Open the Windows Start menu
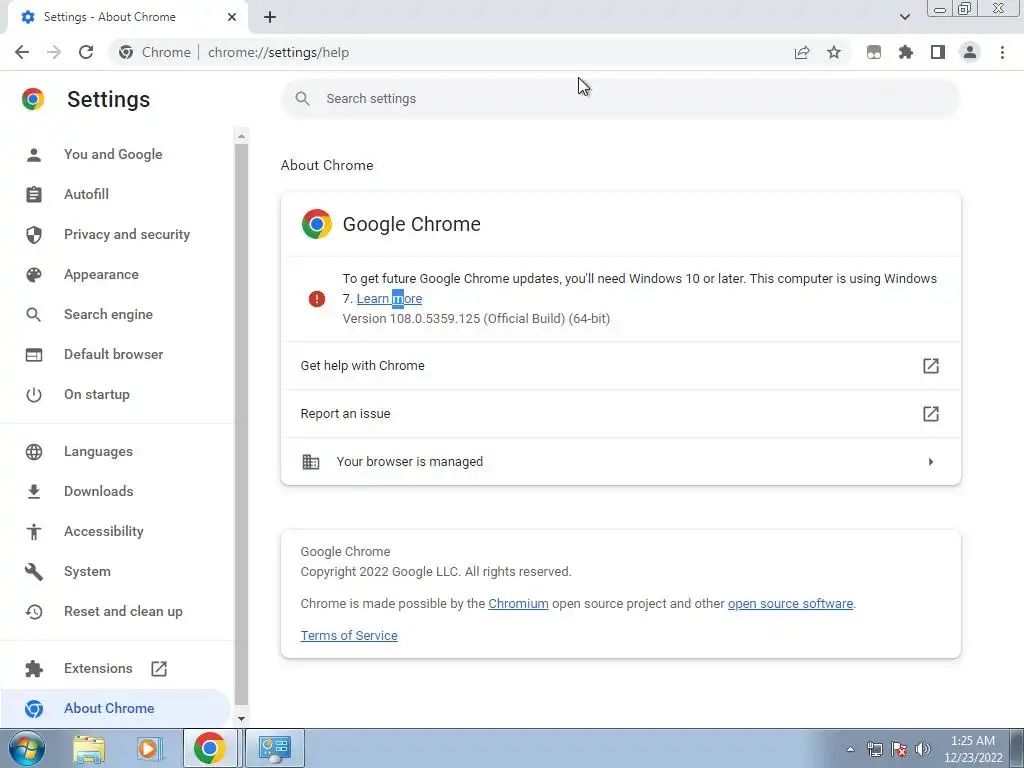The image size is (1024, 768). [x=27, y=748]
